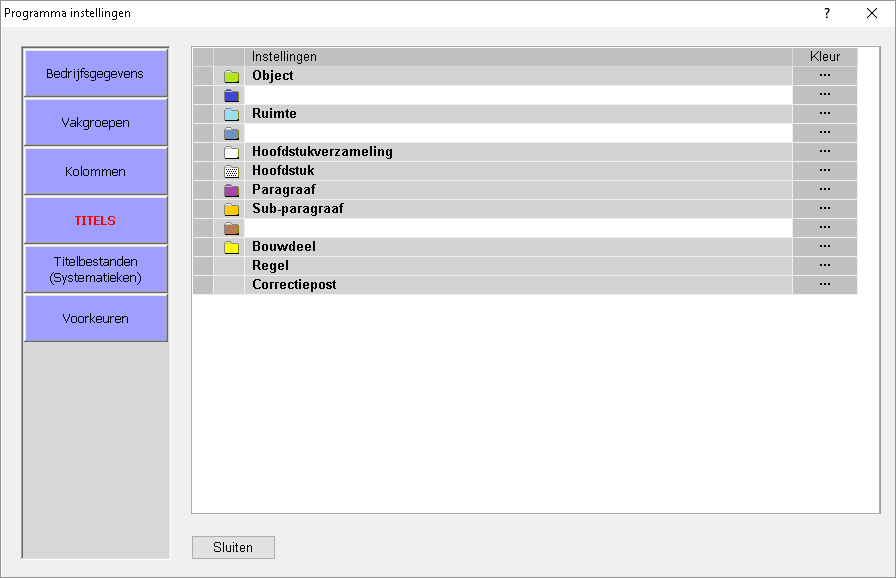Go to the Voorkeuren section
Viewport: 896px width, 578px height.
[x=95, y=319]
